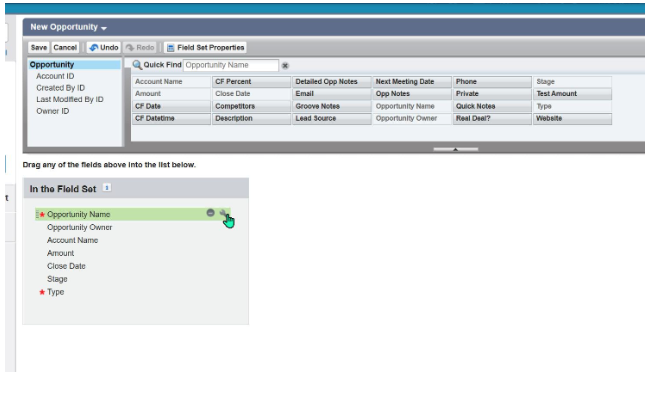Click the info icon beside In the Field Set
Screen dimensions: 646x397
pyautogui.click(x=107, y=188)
